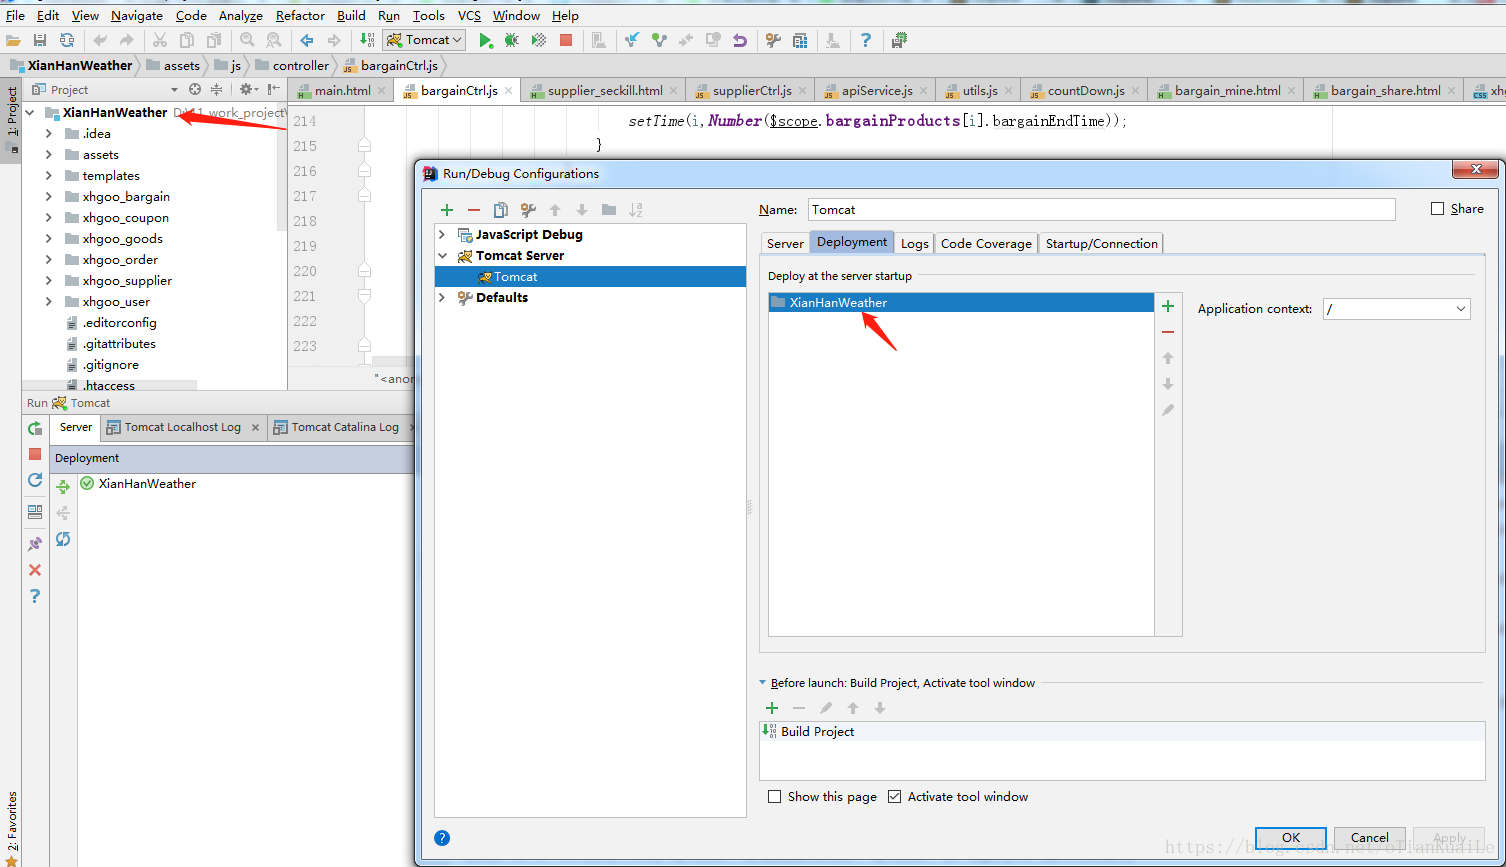Image resolution: width=1506 pixels, height=867 pixels.
Task: Select Tomcat configuration in tree
Action: [x=590, y=276]
